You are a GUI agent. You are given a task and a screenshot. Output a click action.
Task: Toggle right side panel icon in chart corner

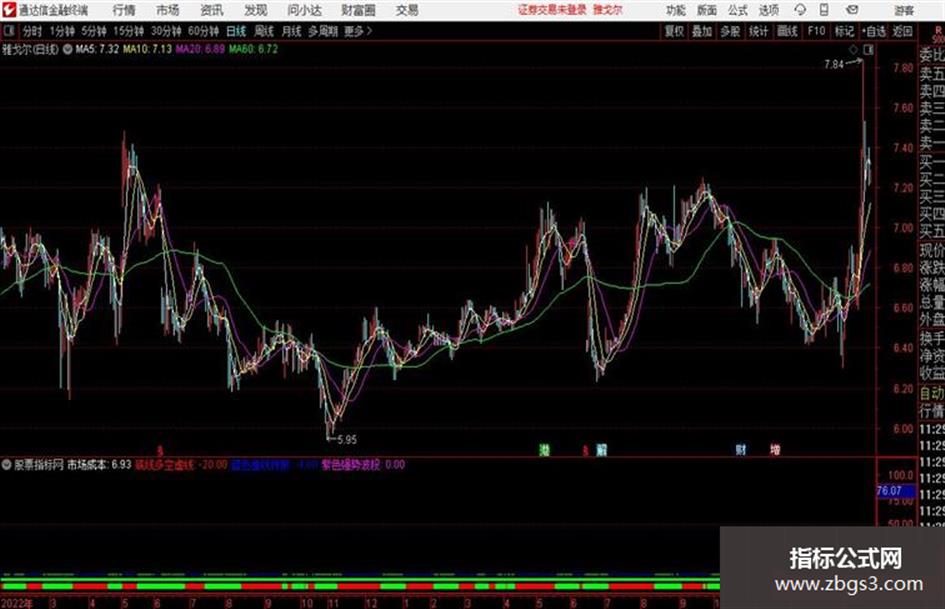tap(868, 50)
